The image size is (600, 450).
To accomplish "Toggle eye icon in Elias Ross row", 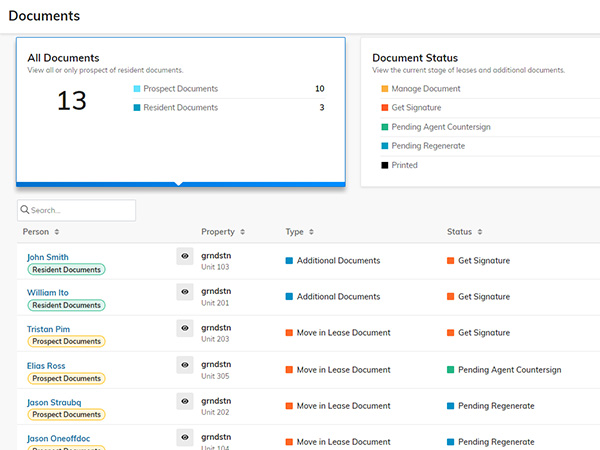I will tap(185, 365).
